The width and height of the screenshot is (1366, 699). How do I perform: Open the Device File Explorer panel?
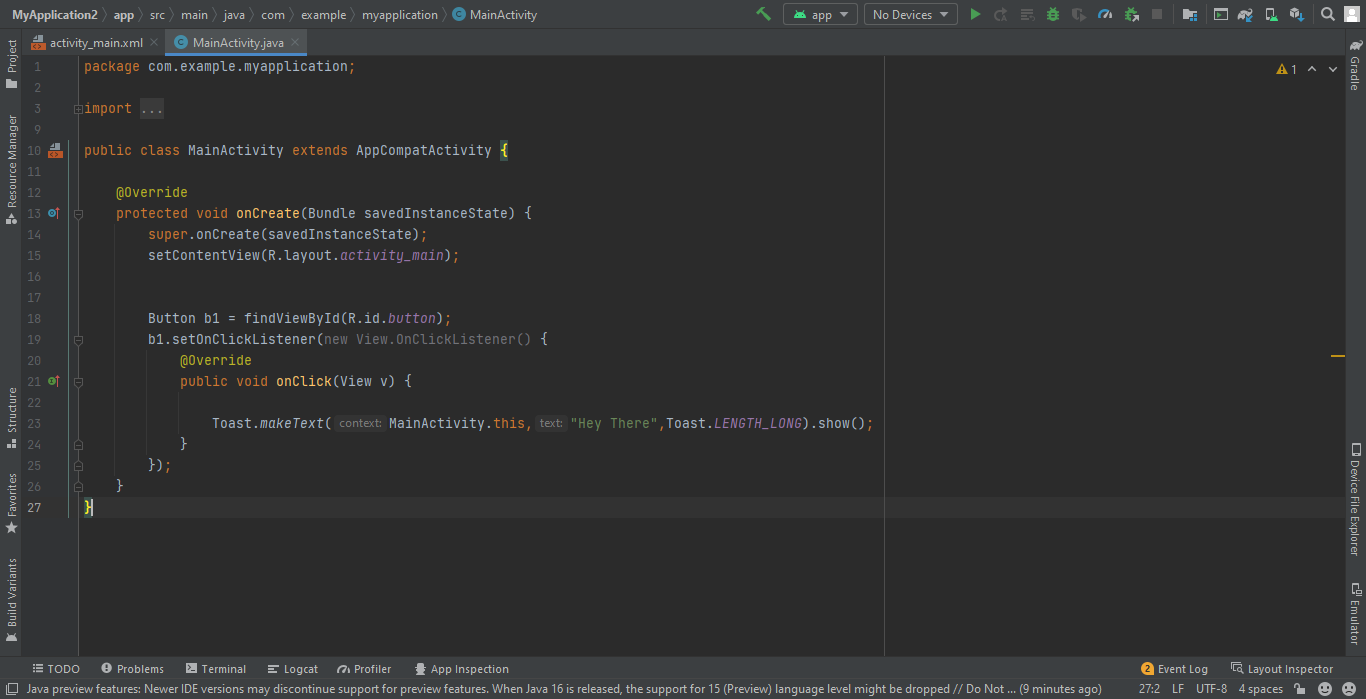coord(1355,499)
